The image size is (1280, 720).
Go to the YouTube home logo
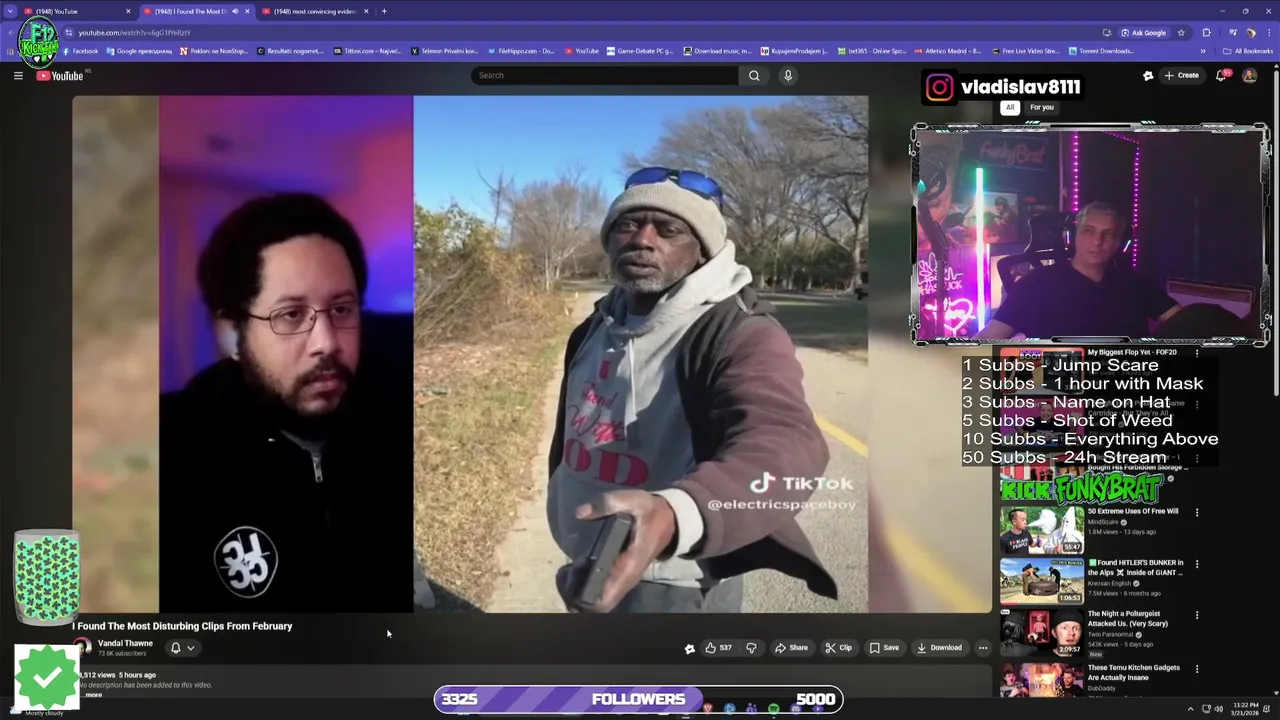pyautogui.click(x=60, y=75)
